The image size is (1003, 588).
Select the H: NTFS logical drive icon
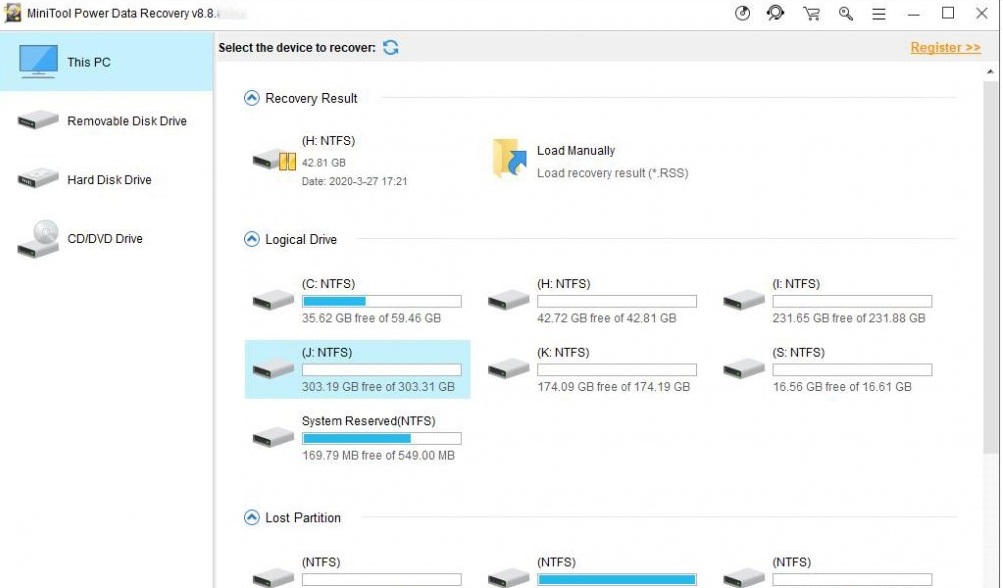point(509,300)
